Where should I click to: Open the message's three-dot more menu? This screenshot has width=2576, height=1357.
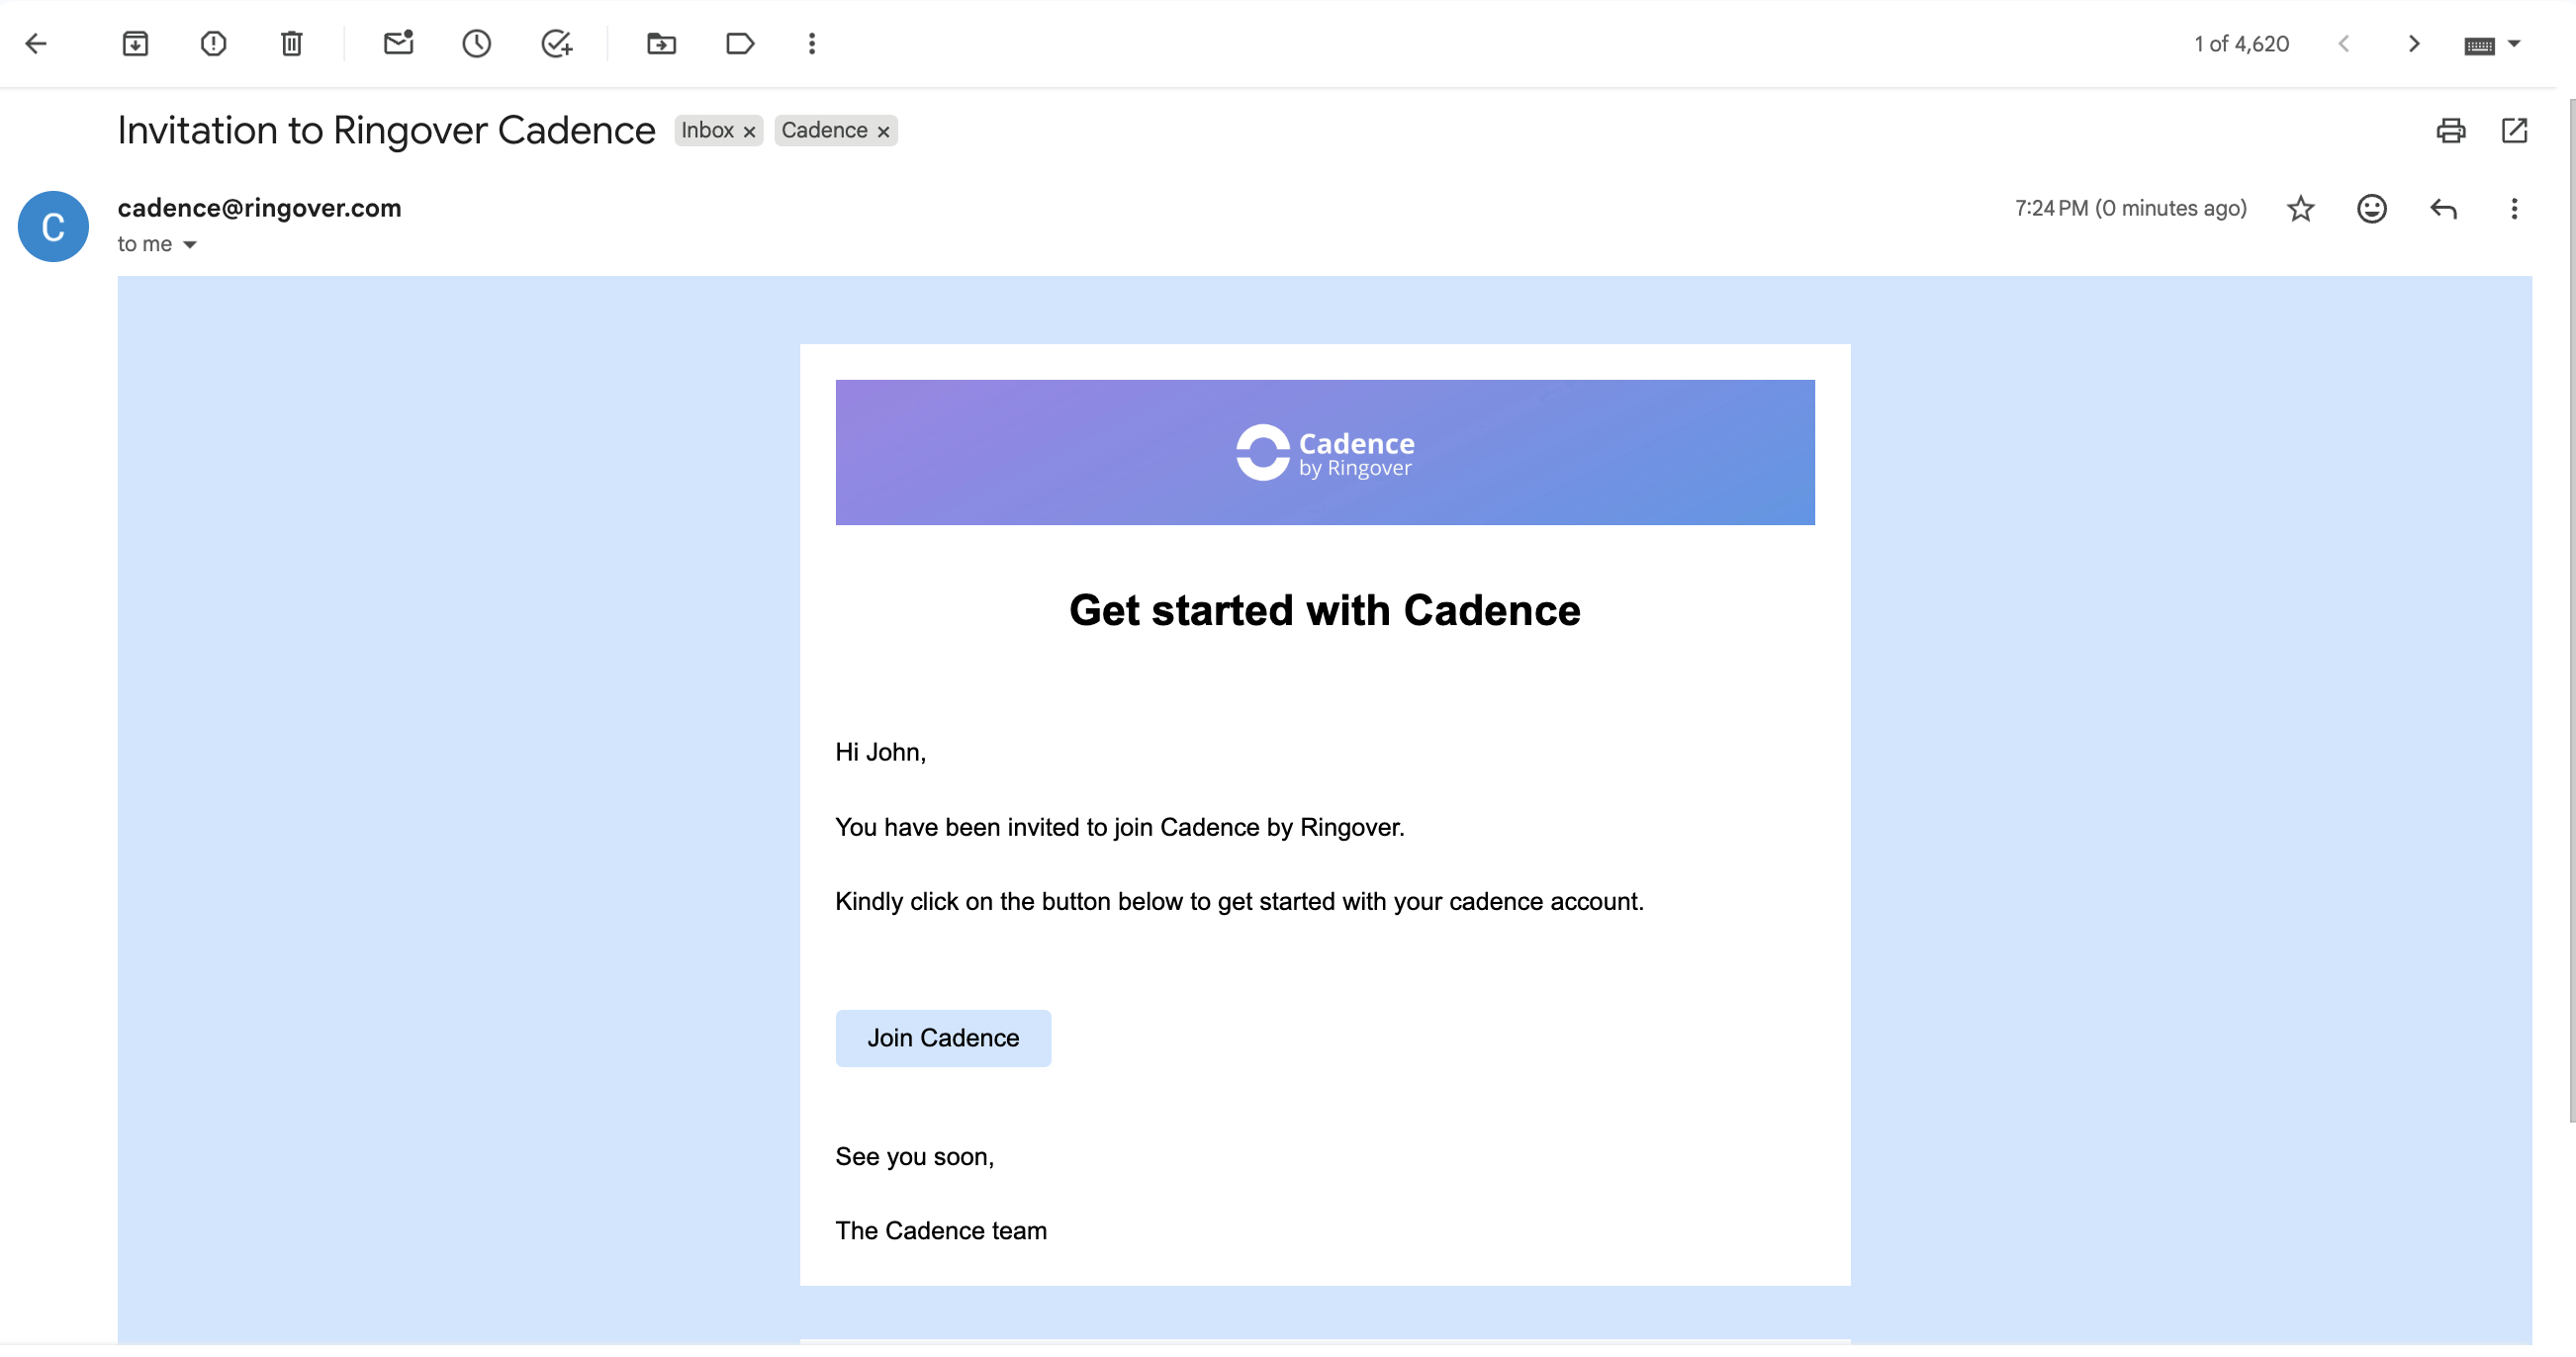[2513, 209]
